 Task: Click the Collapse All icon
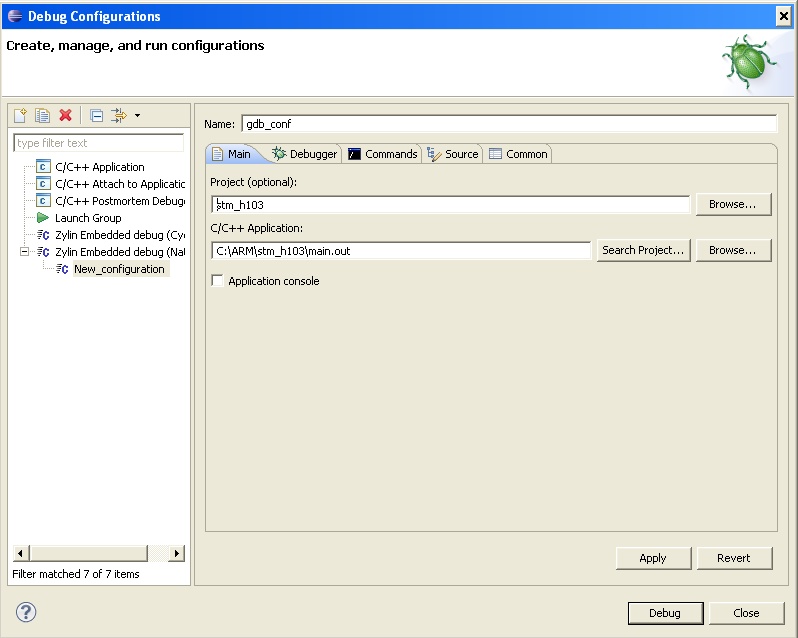point(96,116)
